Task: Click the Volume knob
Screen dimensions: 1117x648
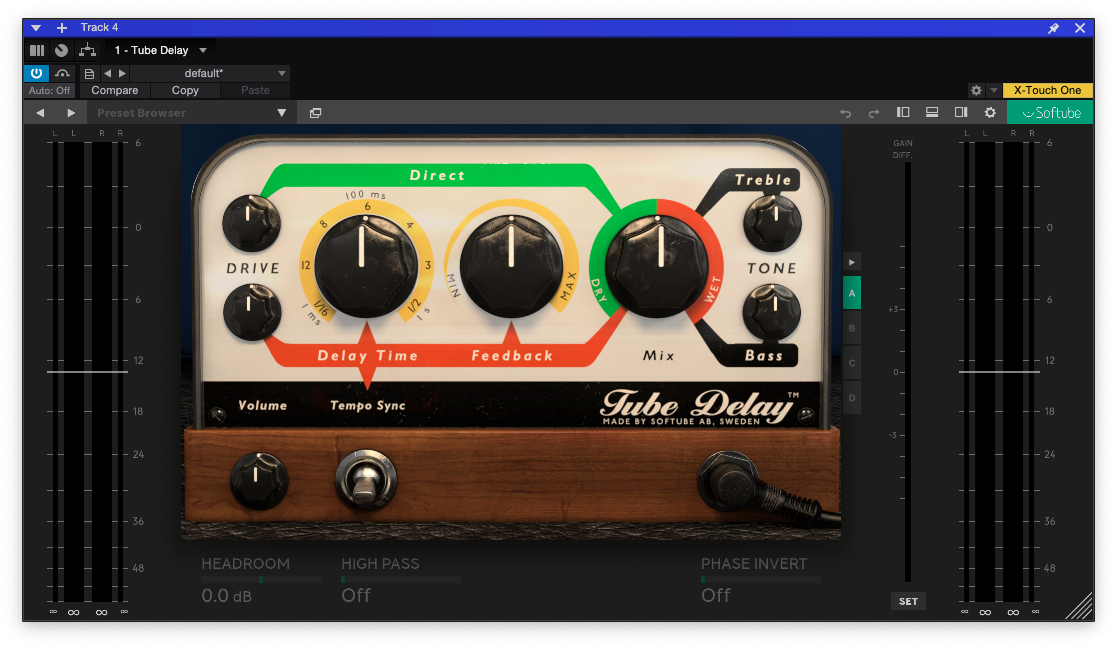Action: coord(259,481)
